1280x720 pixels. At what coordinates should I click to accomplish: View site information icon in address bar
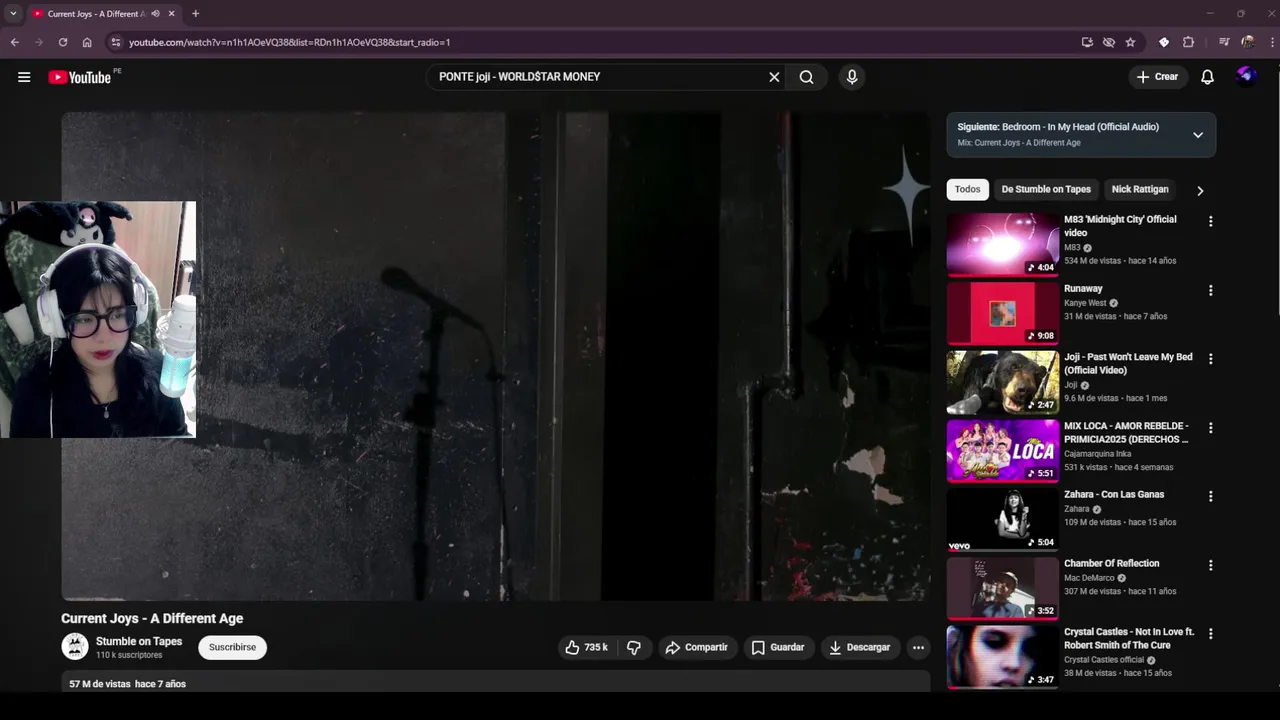pyautogui.click(x=116, y=42)
